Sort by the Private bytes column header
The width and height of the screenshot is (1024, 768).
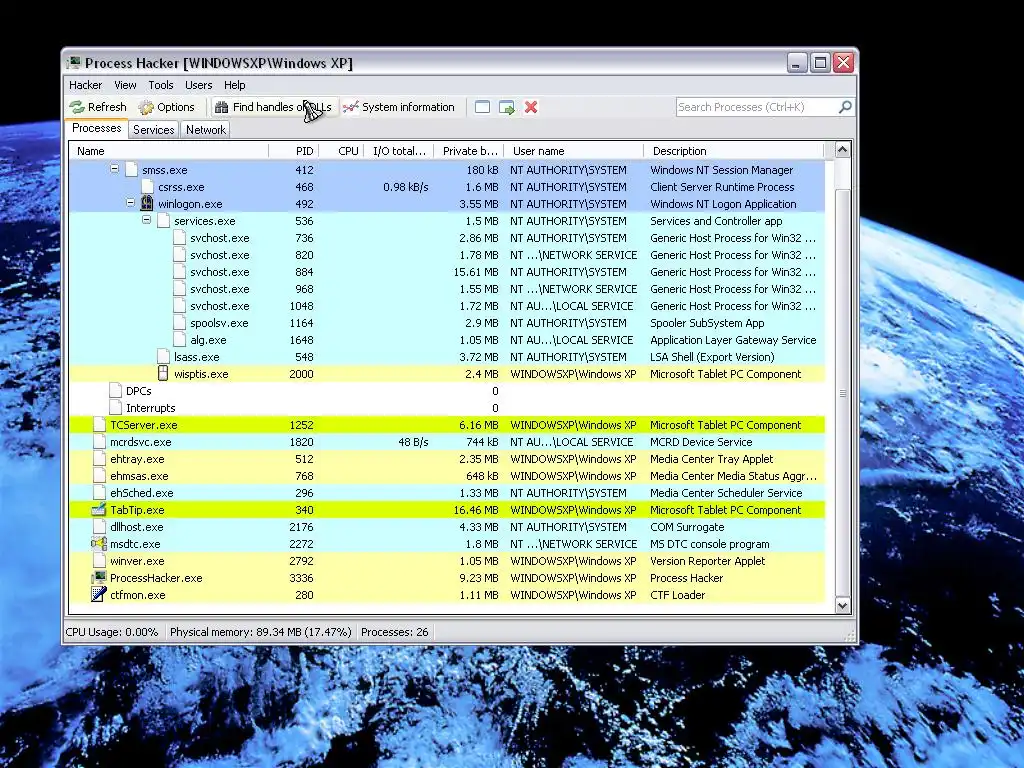(x=469, y=151)
